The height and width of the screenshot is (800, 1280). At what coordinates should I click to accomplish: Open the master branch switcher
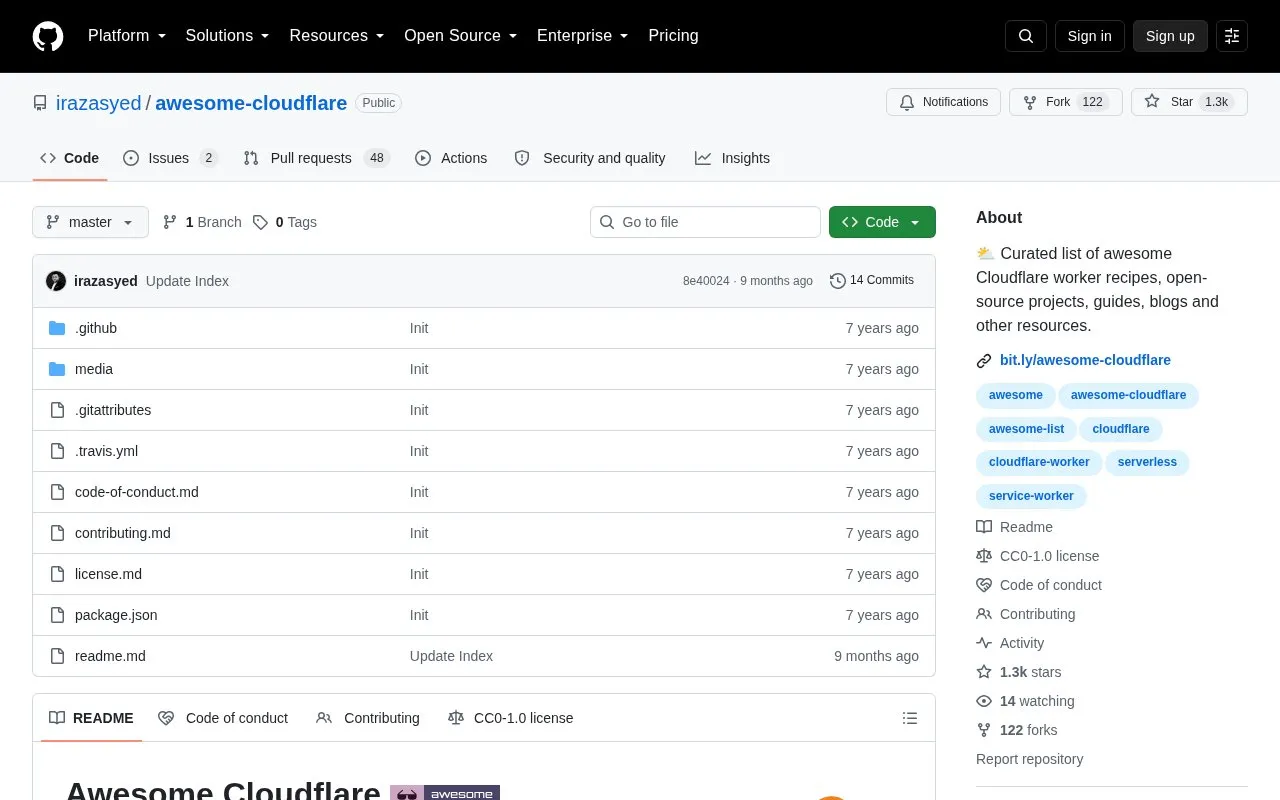90,222
